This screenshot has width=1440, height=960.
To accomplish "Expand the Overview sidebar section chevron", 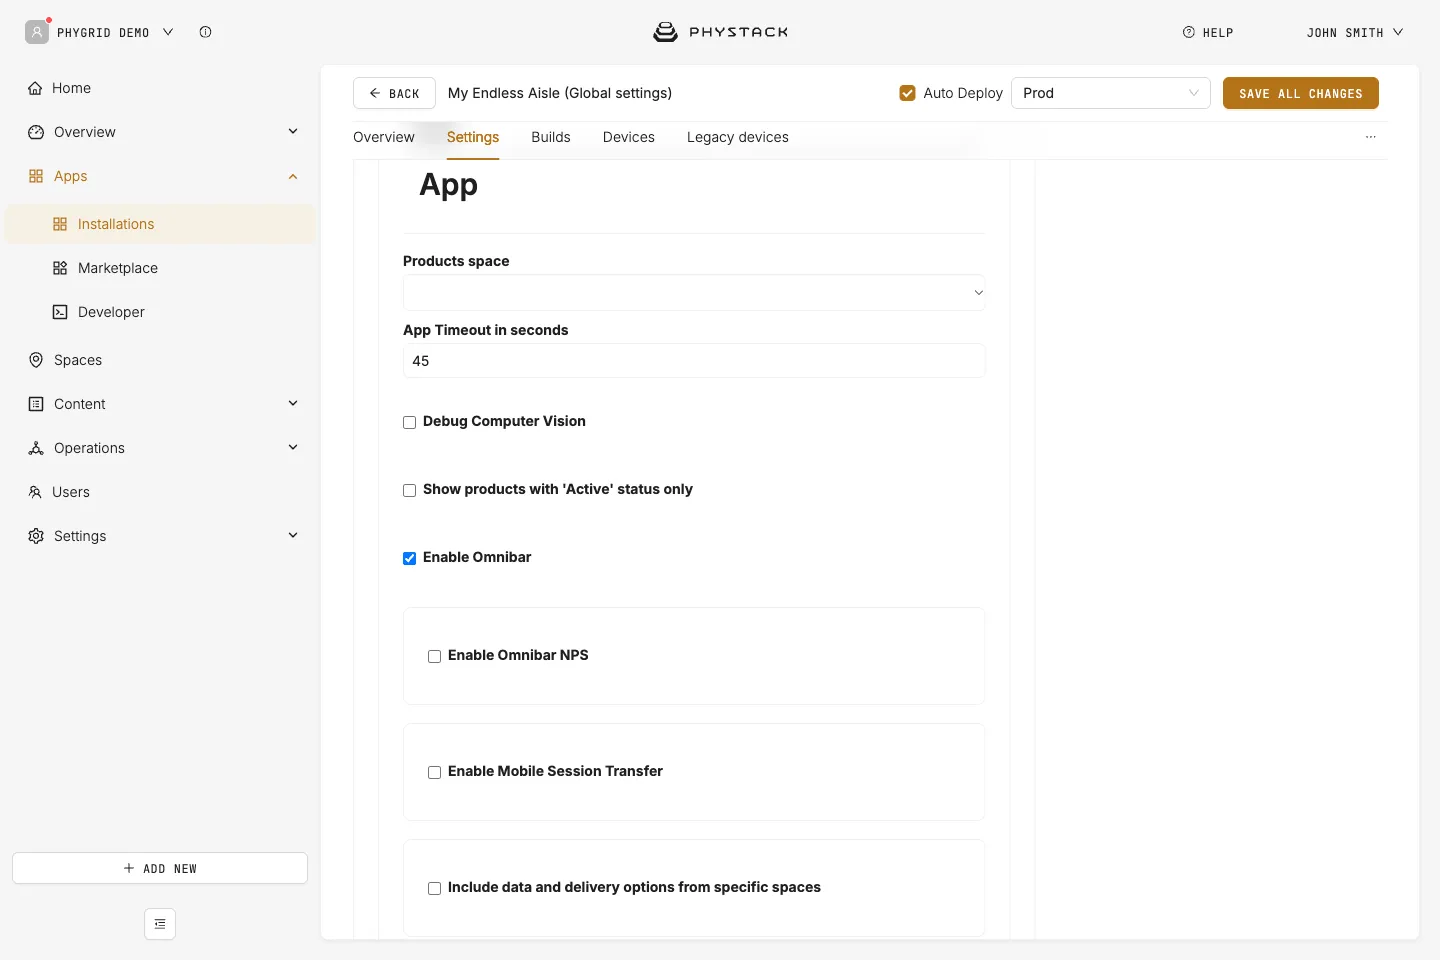I will tap(293, 131).
